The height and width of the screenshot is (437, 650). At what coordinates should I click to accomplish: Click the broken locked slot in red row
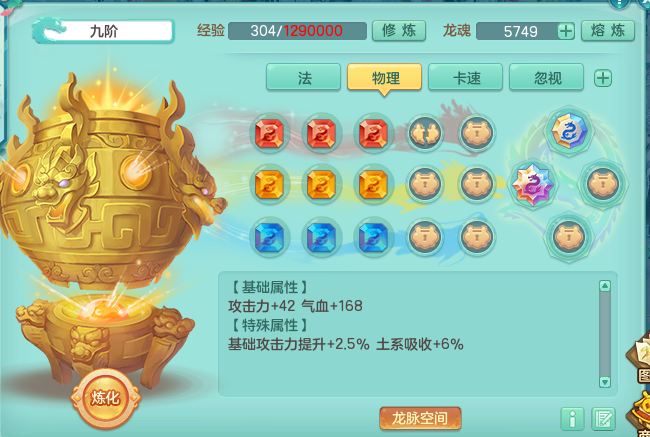(x=425, y=133)
